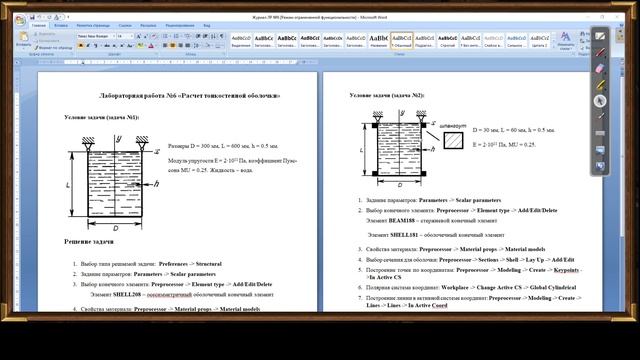The image size is (640, 360).
Task: Click Вырезать in clipboard group
Action: click(44, 33)
